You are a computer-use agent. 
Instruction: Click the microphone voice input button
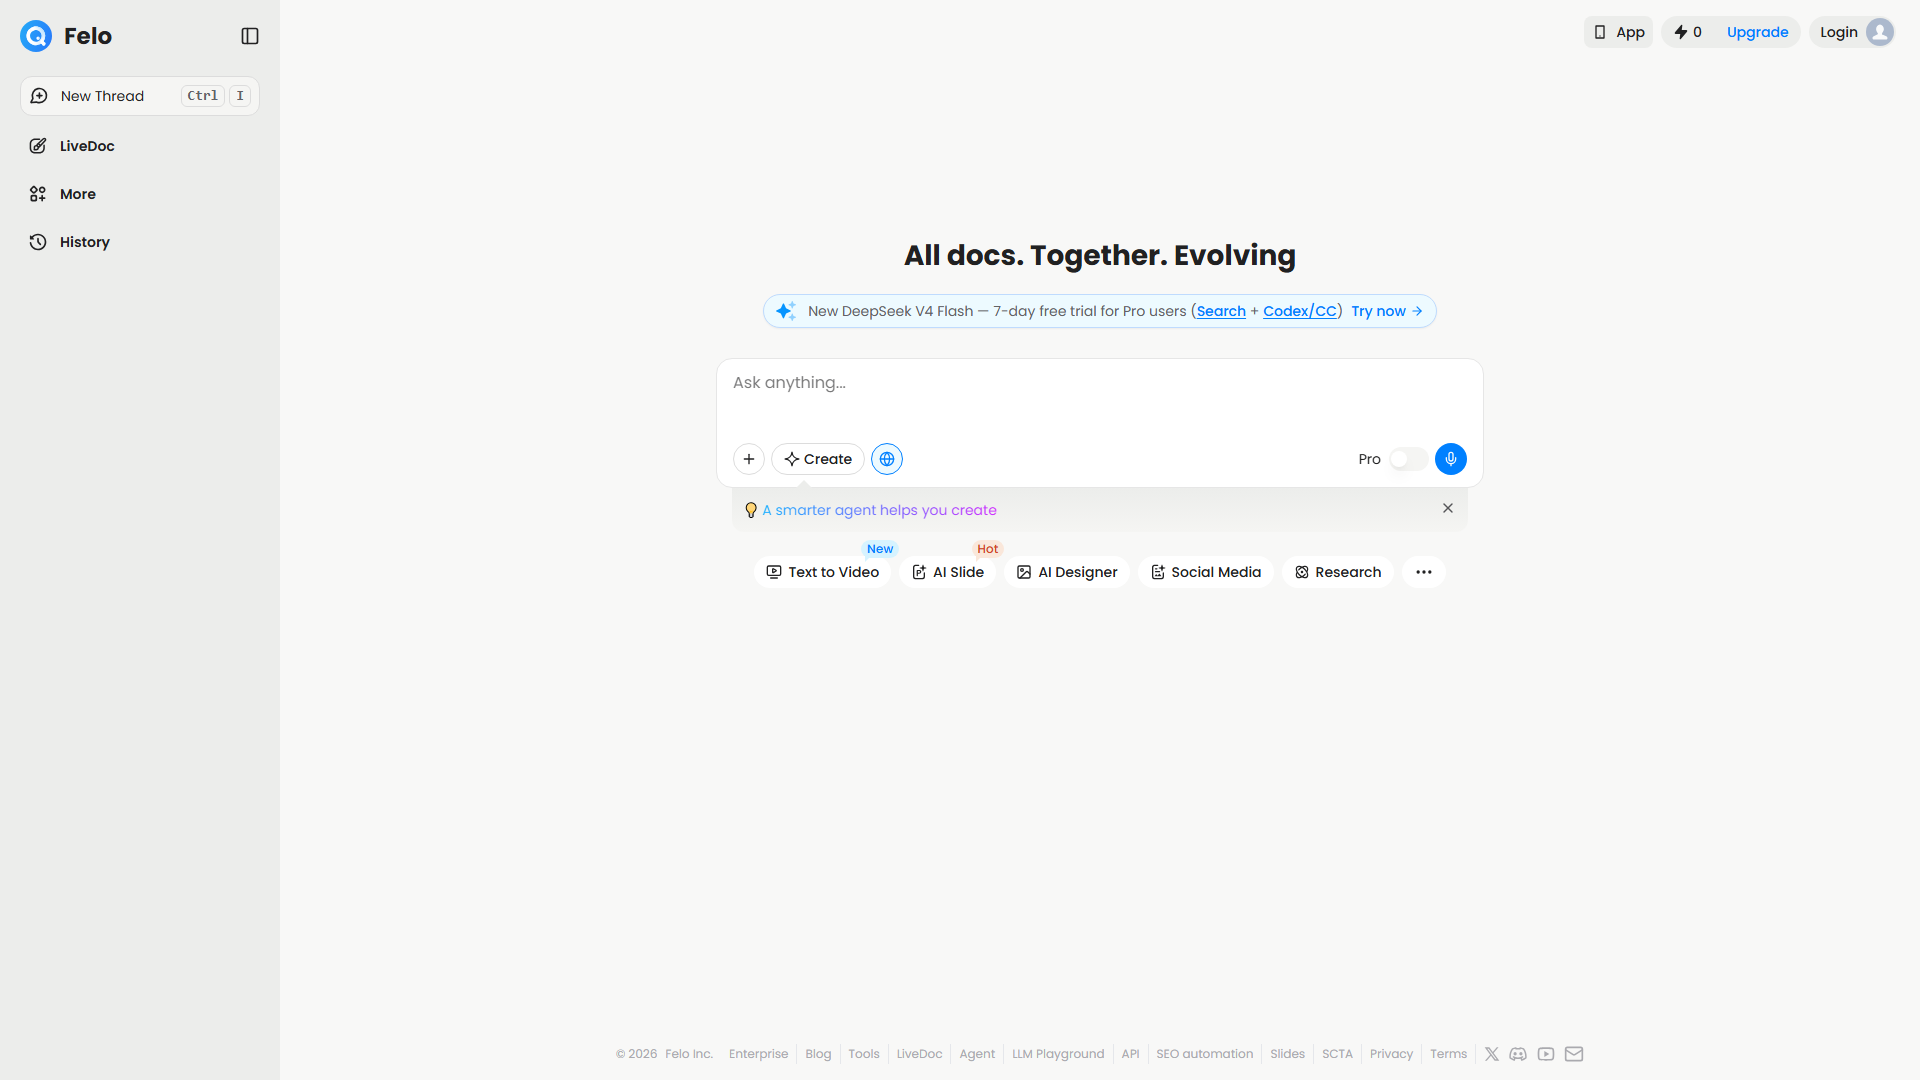coord(1451,459)
